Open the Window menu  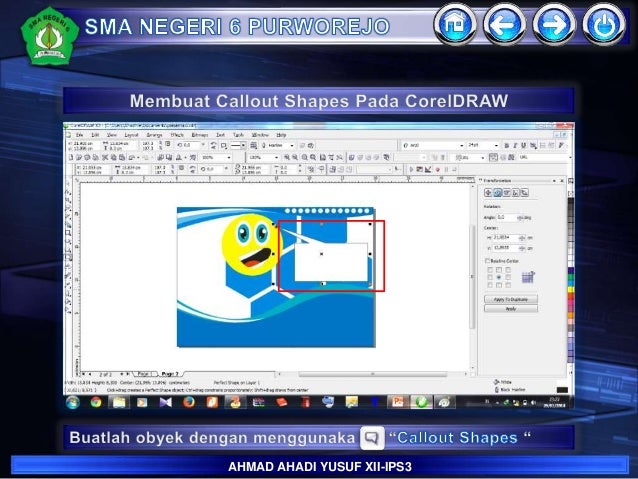tap(260, 135)
